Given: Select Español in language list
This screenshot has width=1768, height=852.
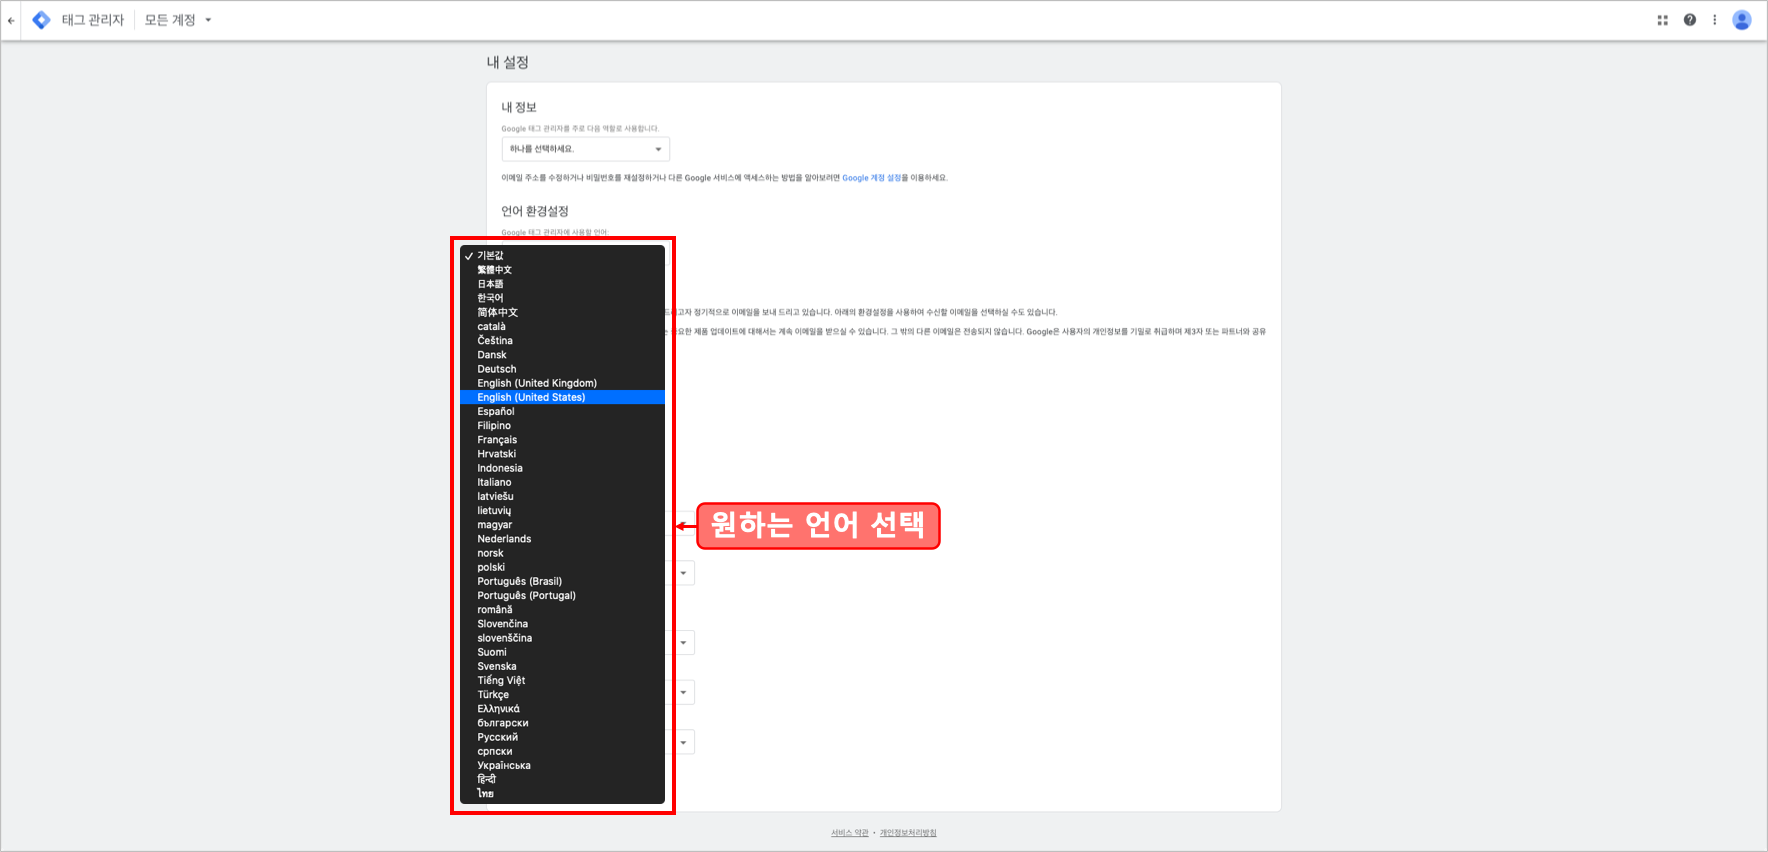Looking at the screenshot, I should (562, 411).
